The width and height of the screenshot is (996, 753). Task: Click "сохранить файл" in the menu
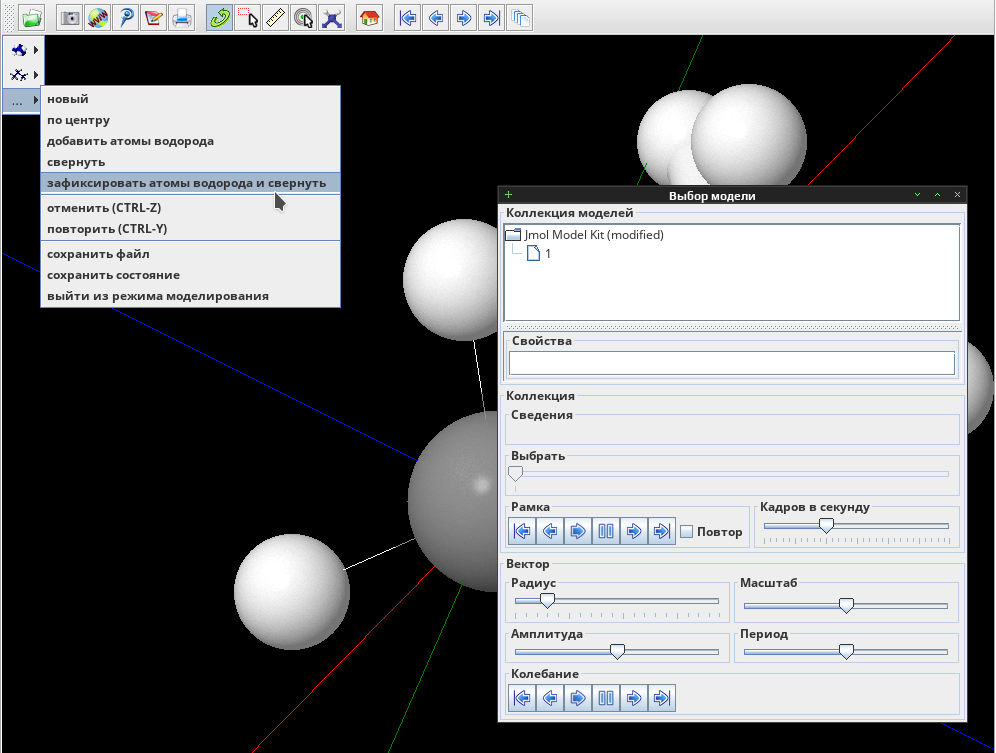[191, 254]
